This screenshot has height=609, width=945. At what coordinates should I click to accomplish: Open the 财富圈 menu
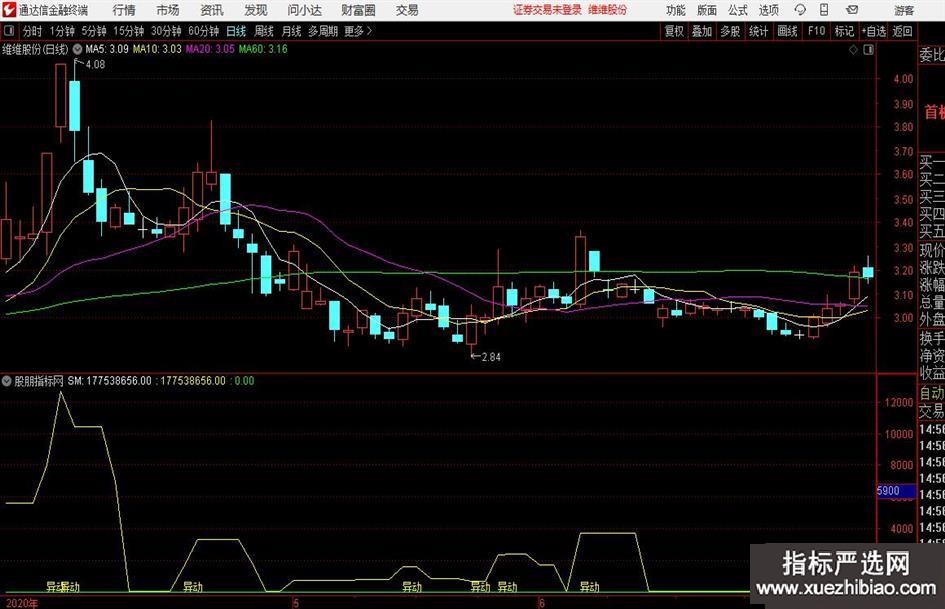pos(358,10)
